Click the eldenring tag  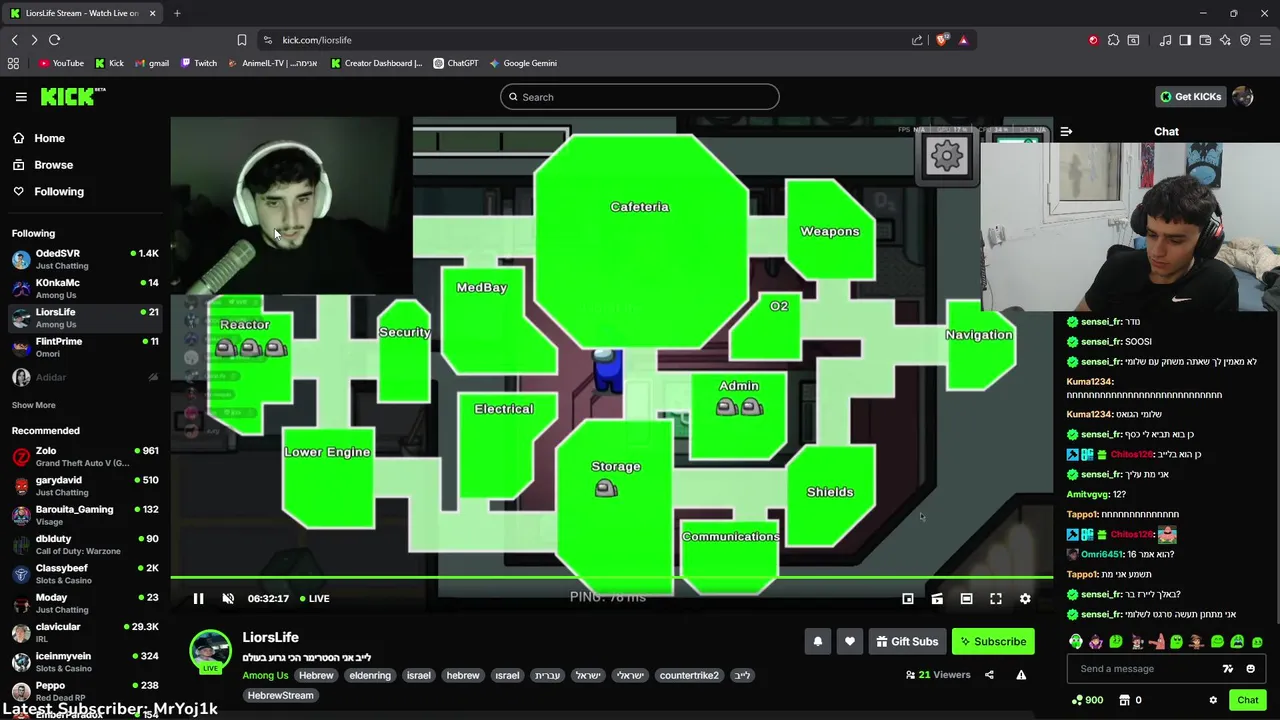tap(370, 675)
